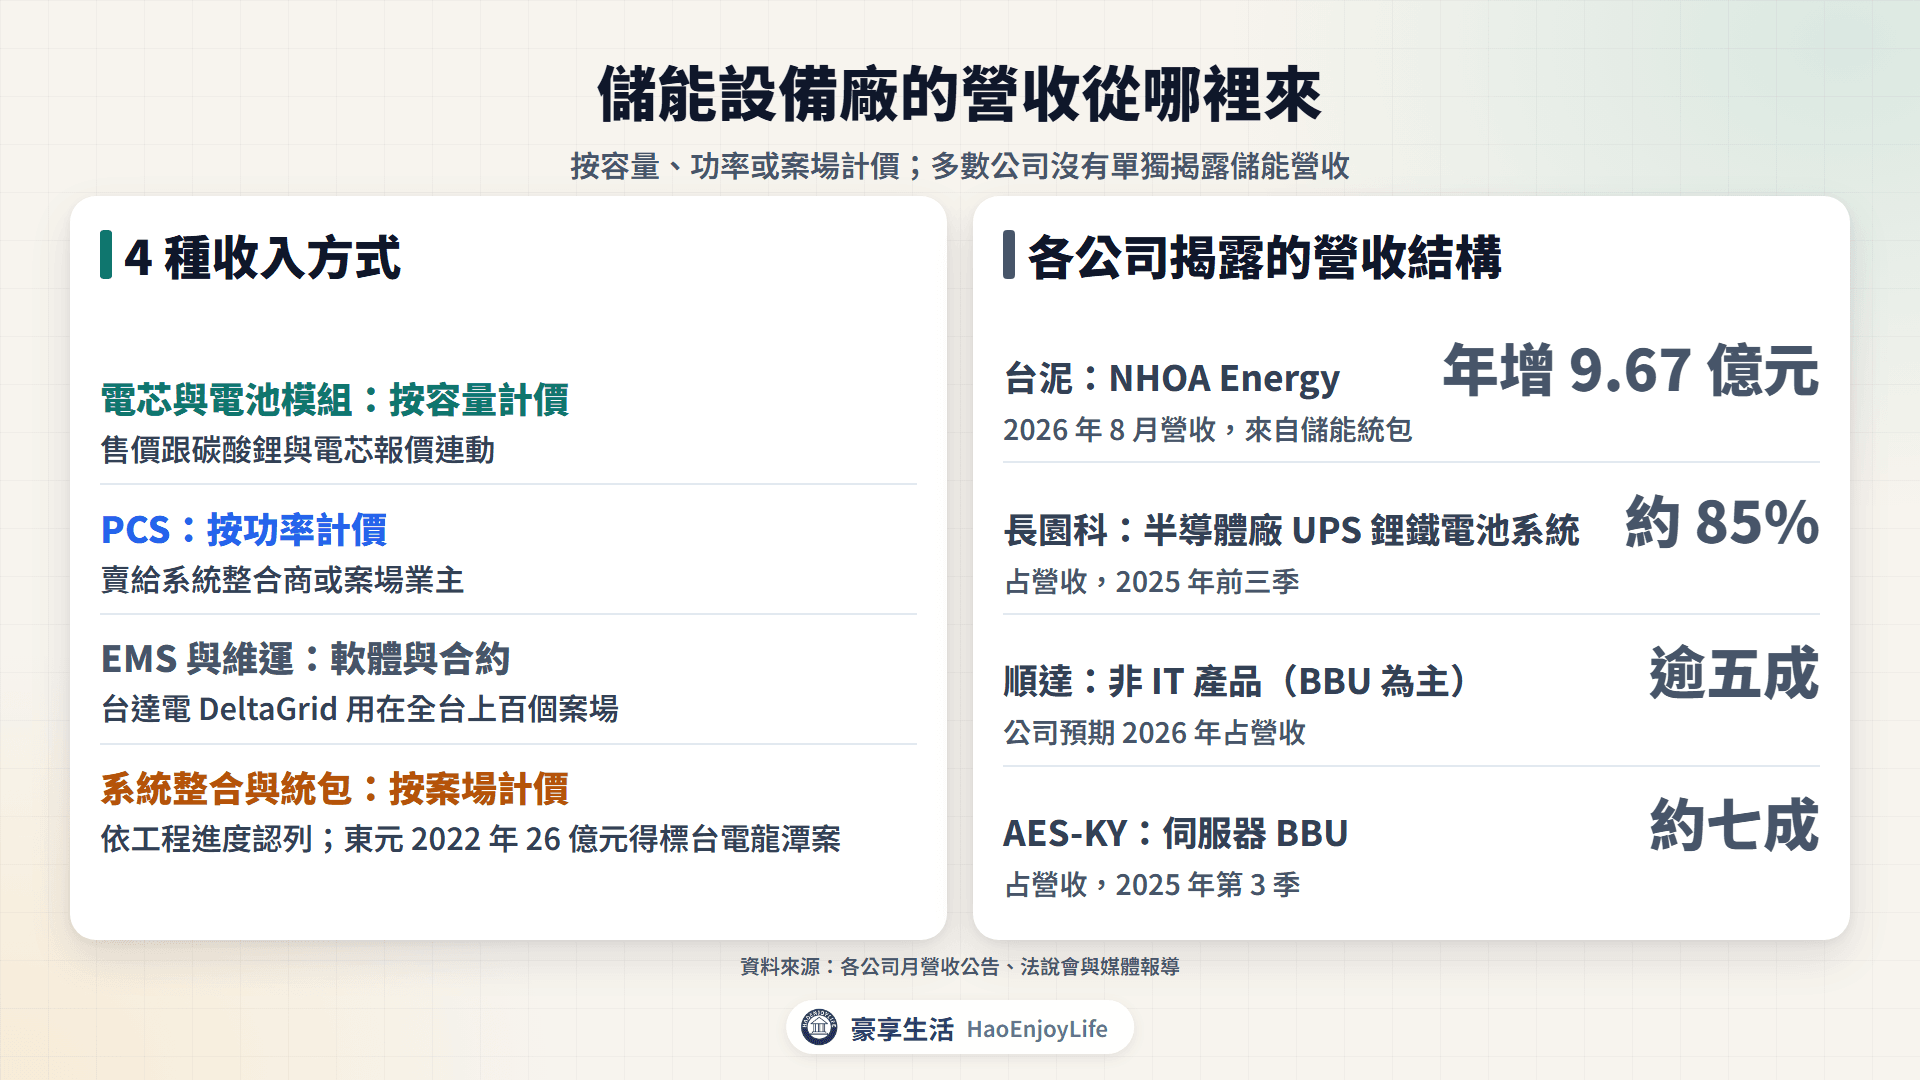Click EMS 與維運:軟體與合約 heading
Image resolution: width=1920 pixels, height=1080 pixels.
[x=306, y=659]
